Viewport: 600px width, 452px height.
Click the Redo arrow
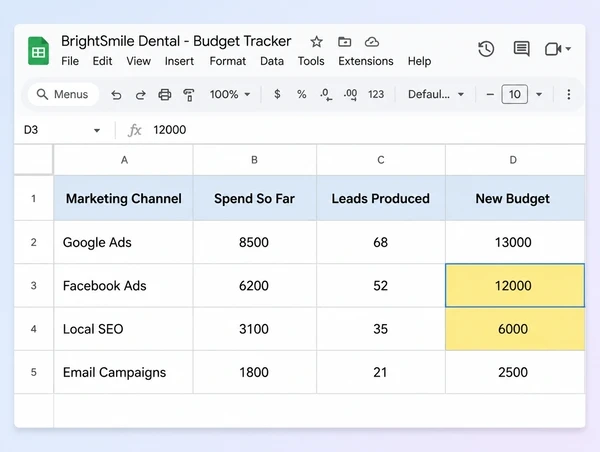140,95
